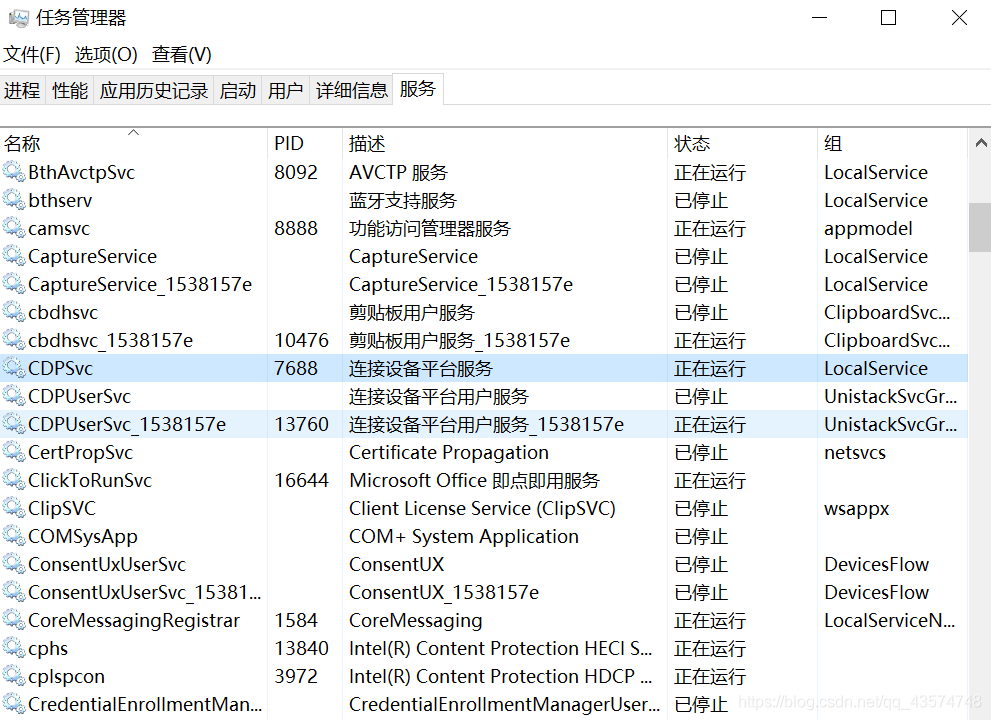Click the gear icon beside CertPropSvc
This screenshot has width=991, height=720.
pos(13,451)
